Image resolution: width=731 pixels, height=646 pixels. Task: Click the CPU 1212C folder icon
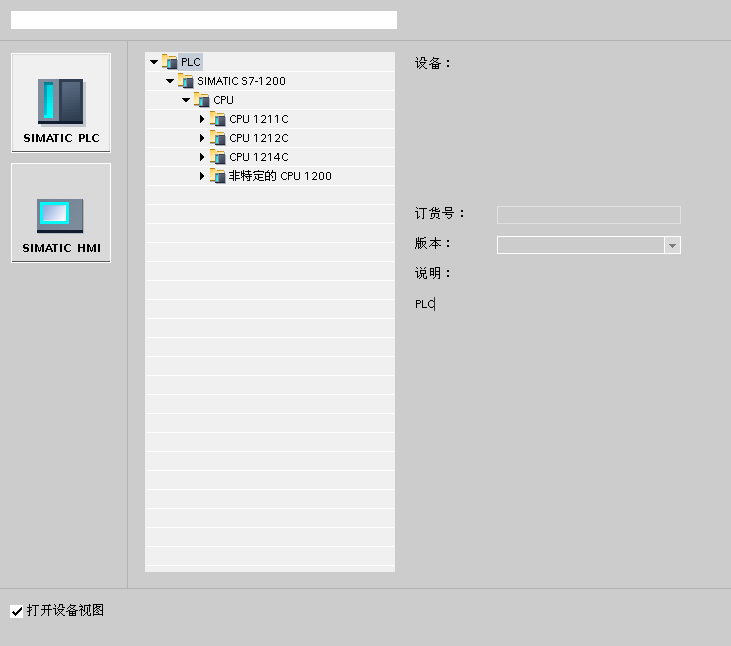[x=218, y=138]
